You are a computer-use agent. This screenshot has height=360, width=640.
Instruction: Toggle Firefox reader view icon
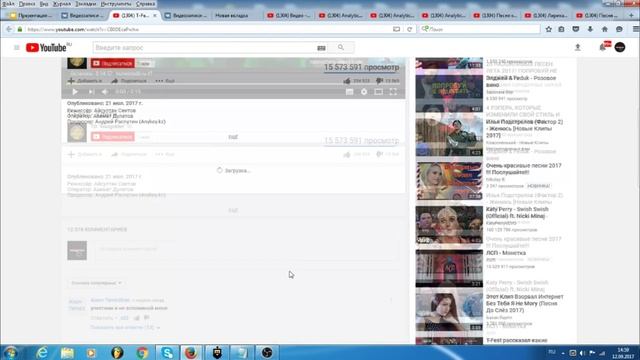pyautogui.click(x=396, y=29)
